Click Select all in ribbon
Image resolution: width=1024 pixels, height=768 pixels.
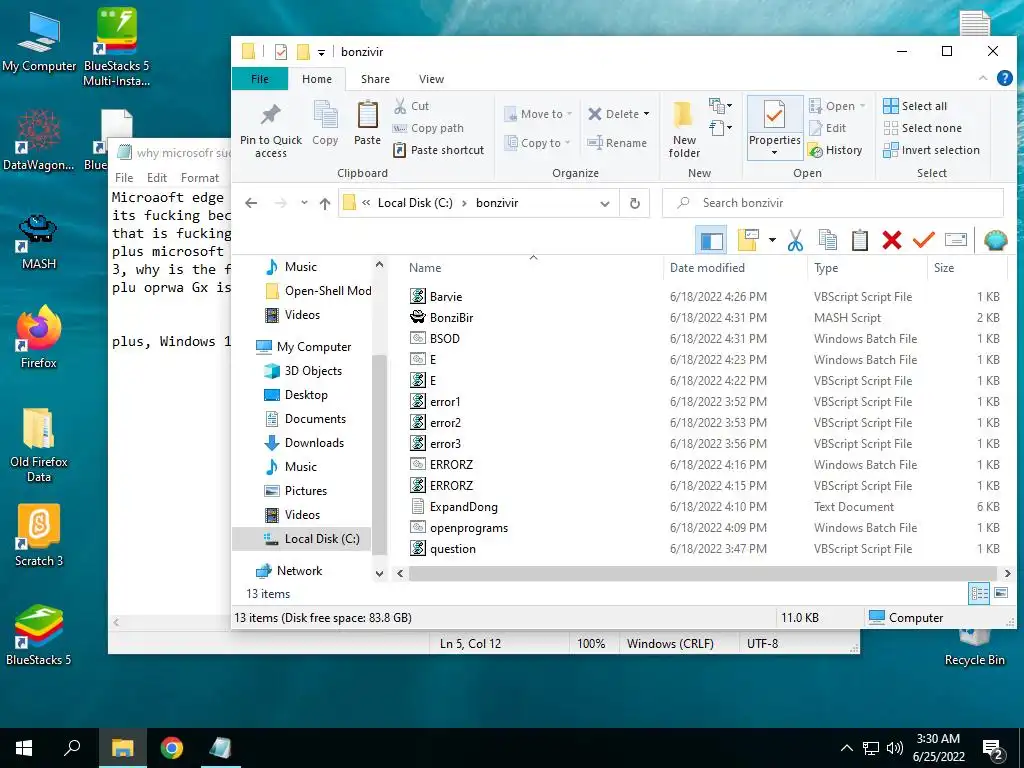click(x=915, y=106)
